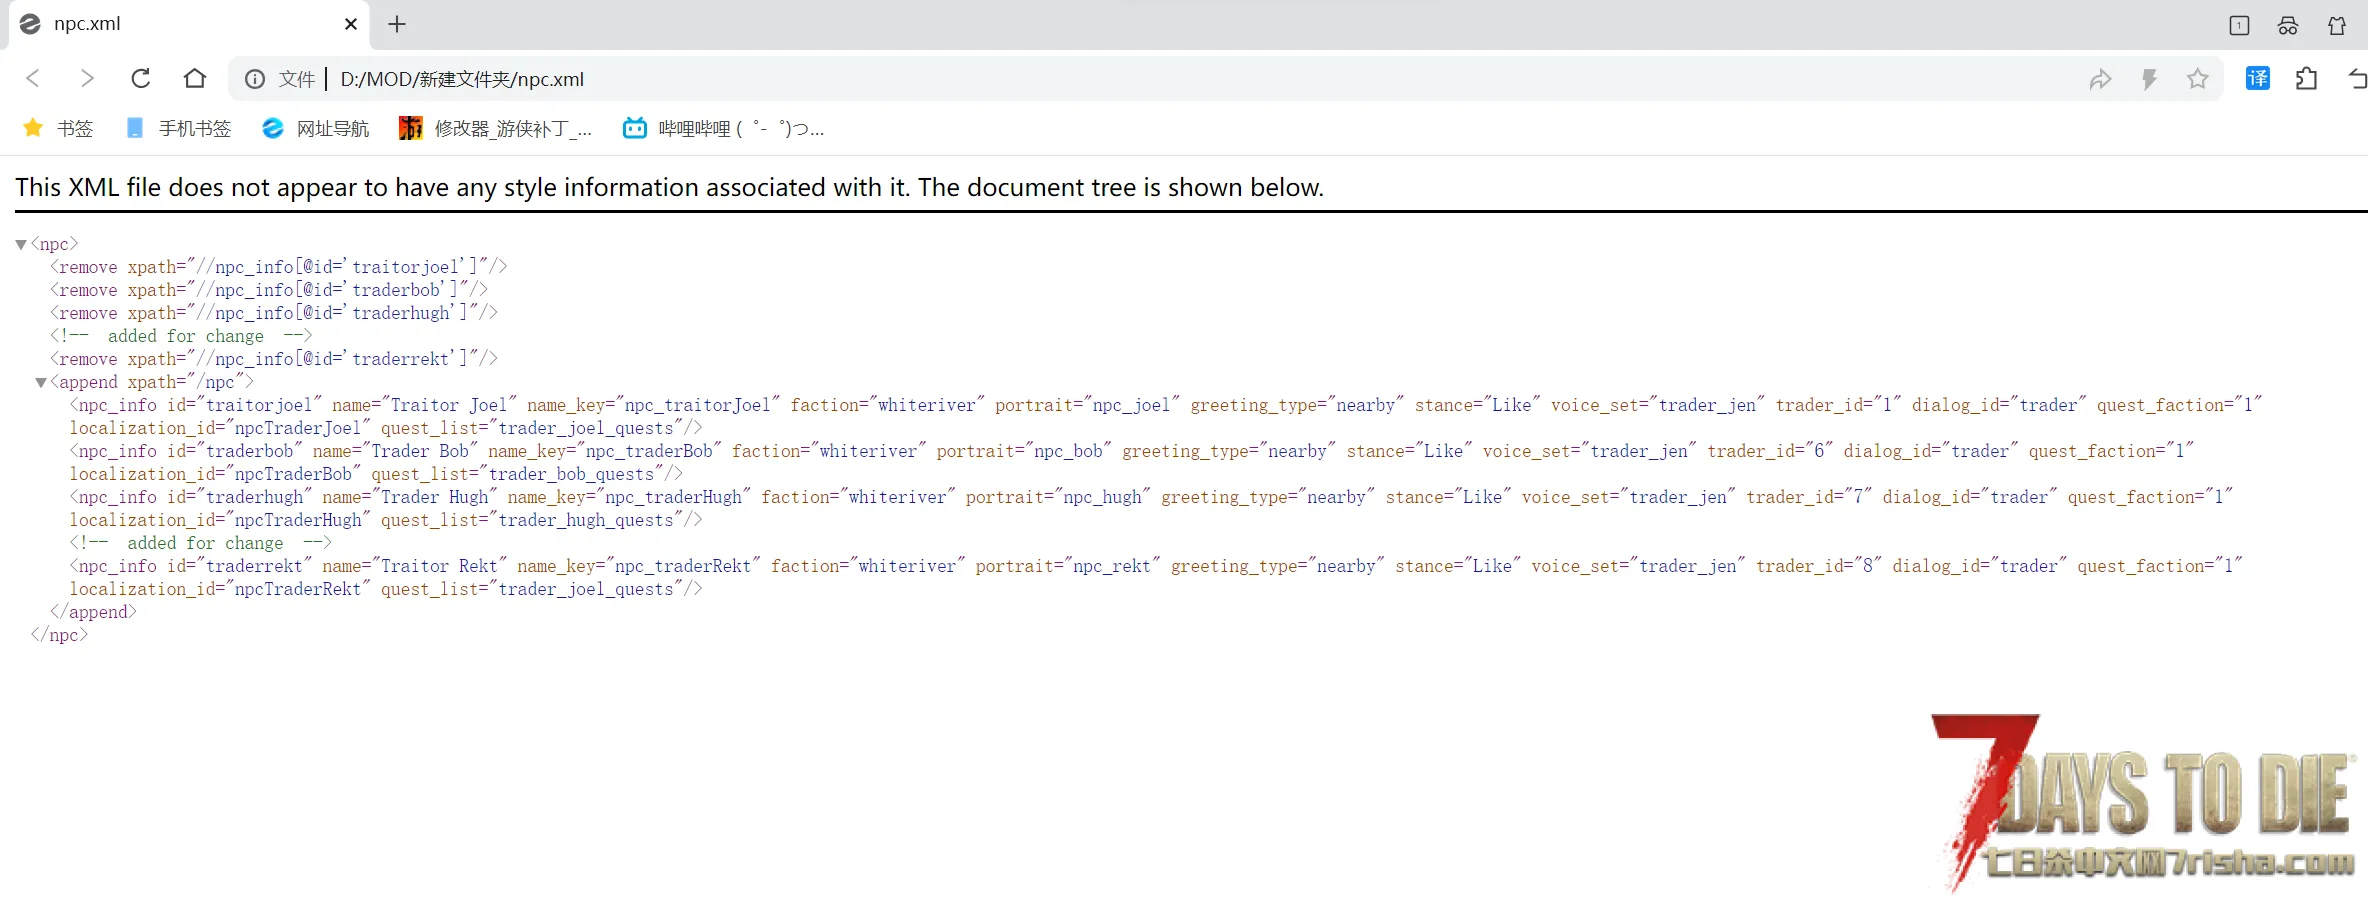Go to the browser home page
2368x905 pixels.
[195, 78]
